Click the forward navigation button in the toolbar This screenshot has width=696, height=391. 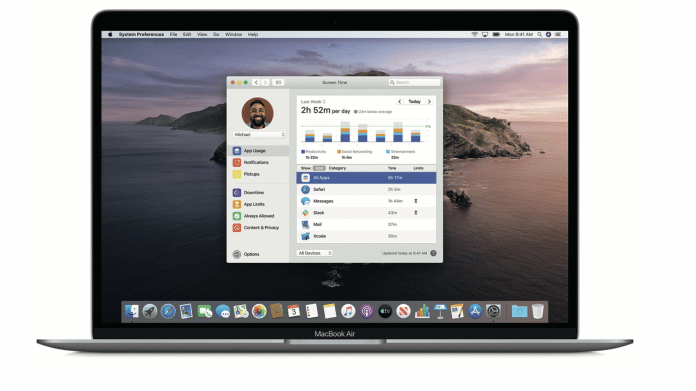tap(265, 83)
